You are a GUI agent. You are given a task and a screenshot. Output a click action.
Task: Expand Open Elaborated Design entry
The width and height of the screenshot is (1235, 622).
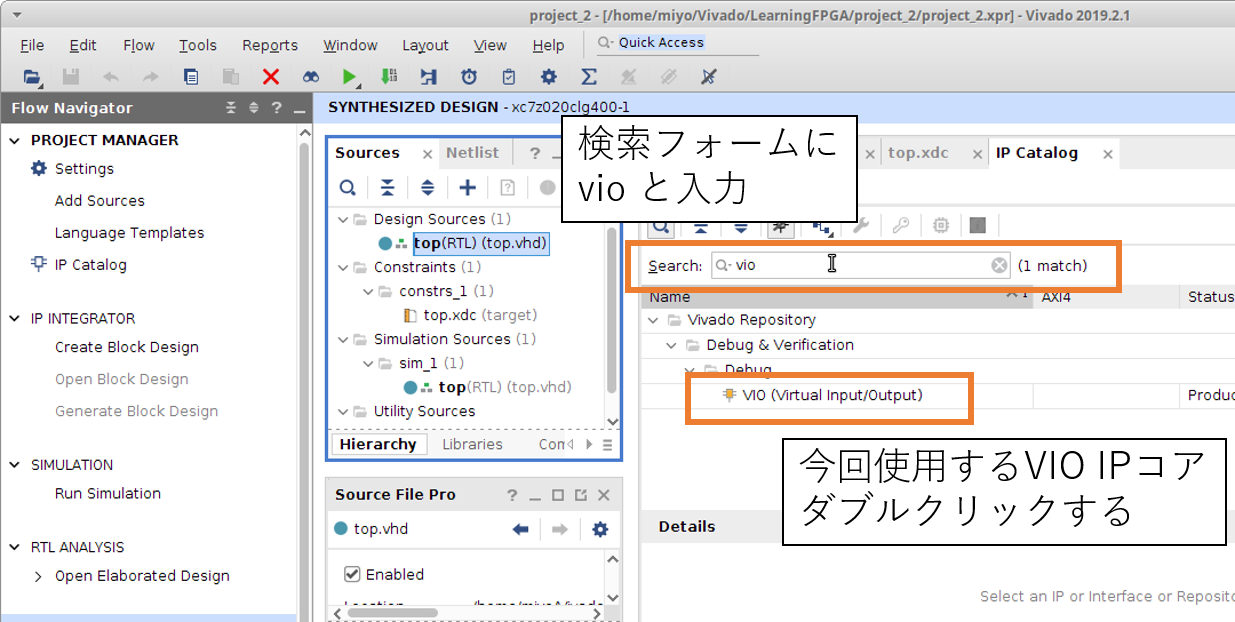point(38,576)
